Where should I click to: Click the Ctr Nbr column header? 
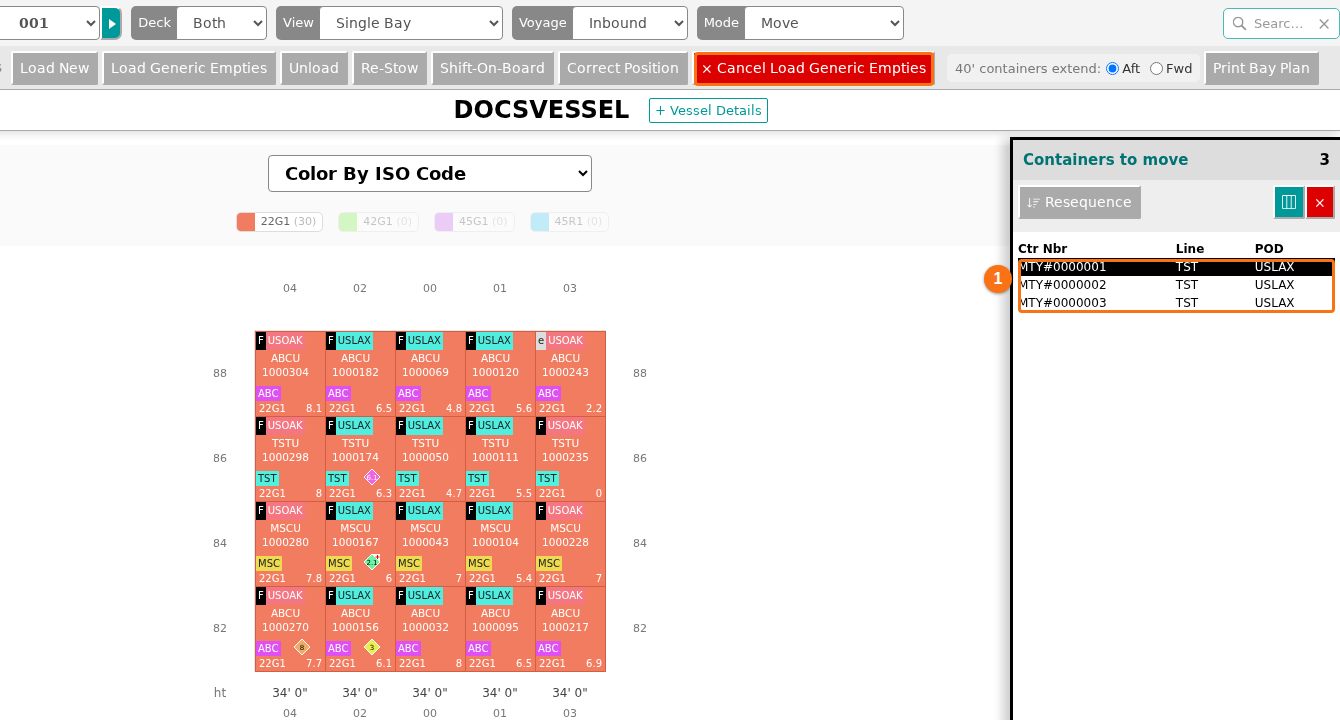1042,249
